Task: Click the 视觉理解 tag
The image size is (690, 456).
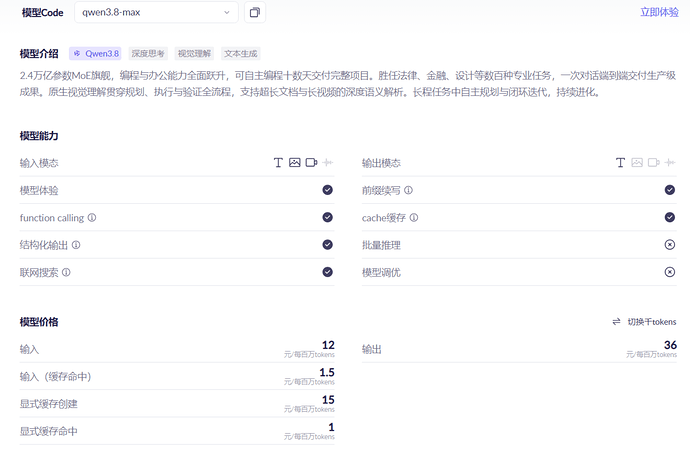Action: pos(194,54)
